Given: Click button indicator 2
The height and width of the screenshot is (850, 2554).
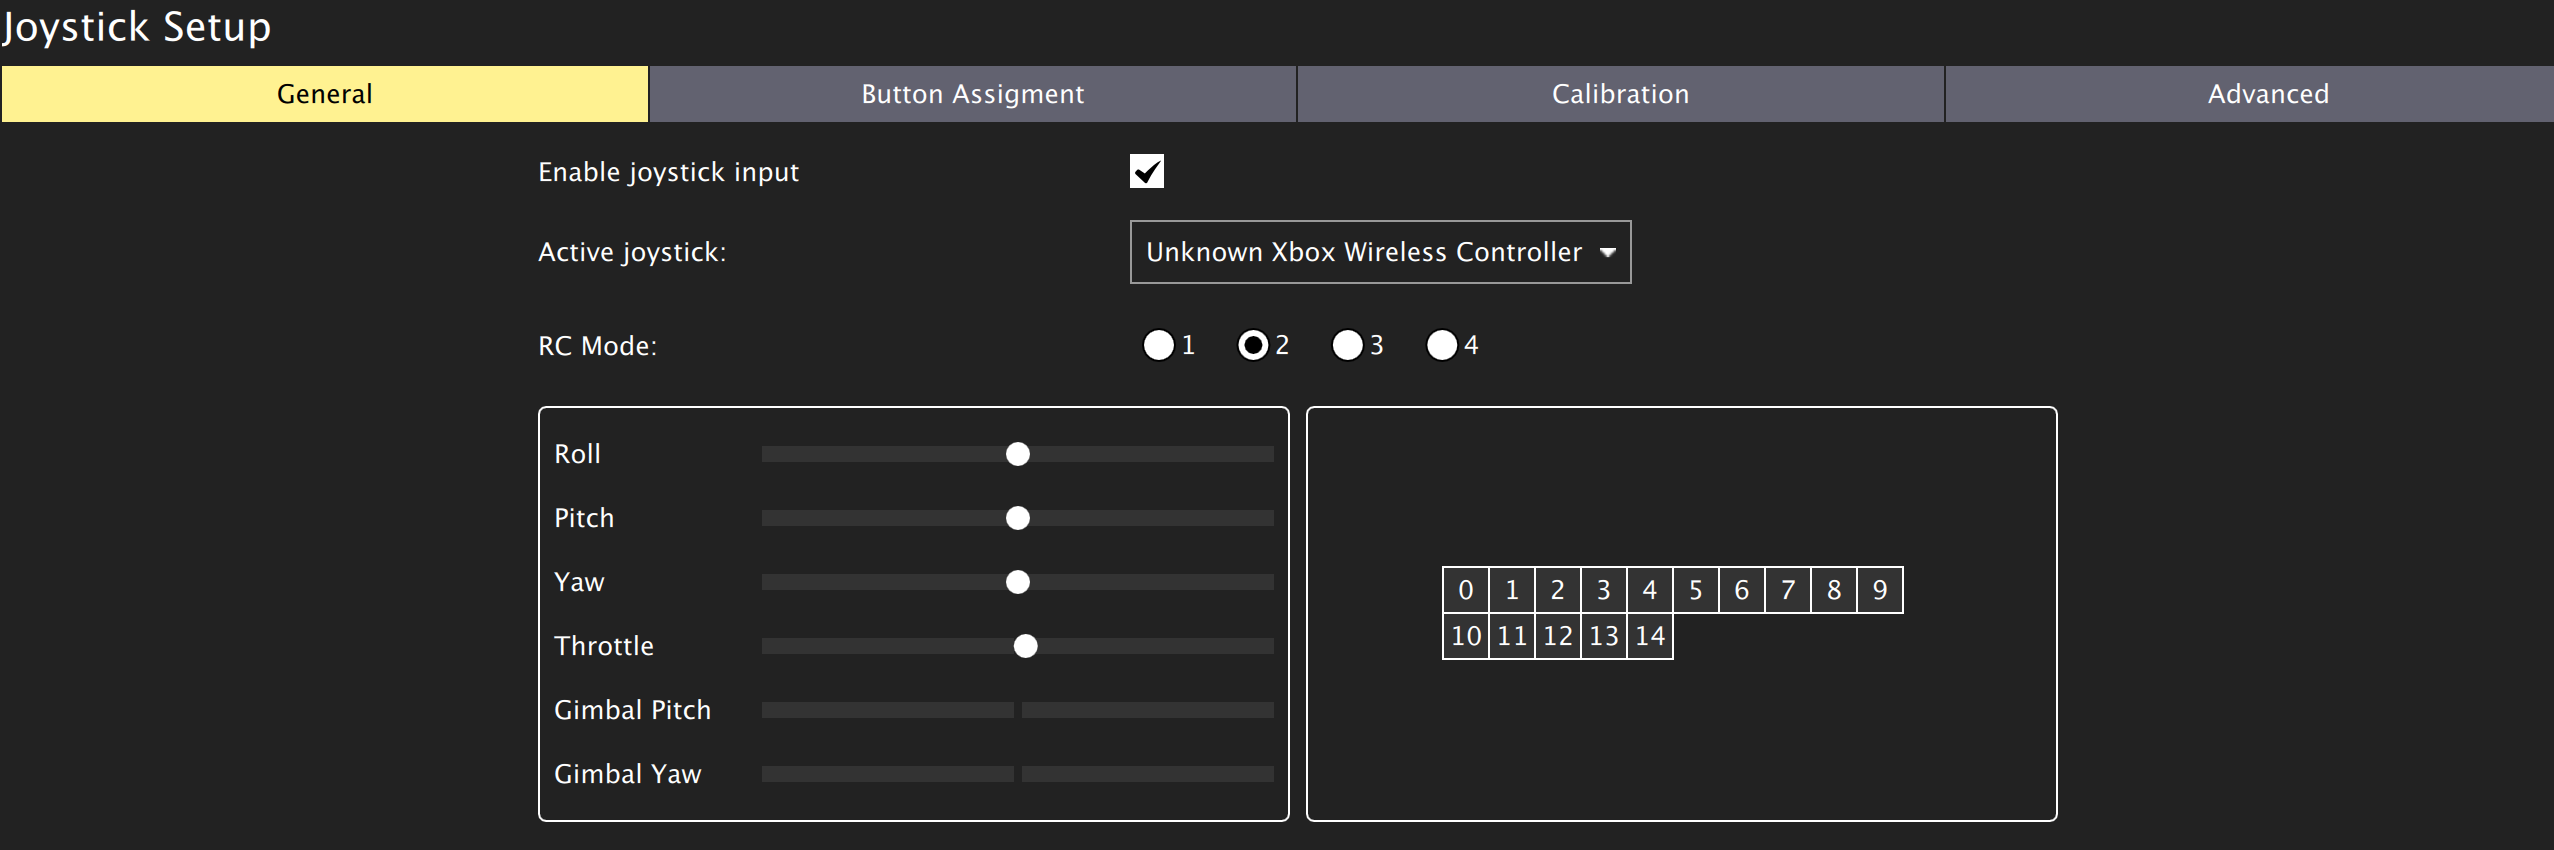Looking at the screenshot, I should (x=1558, y=590).
